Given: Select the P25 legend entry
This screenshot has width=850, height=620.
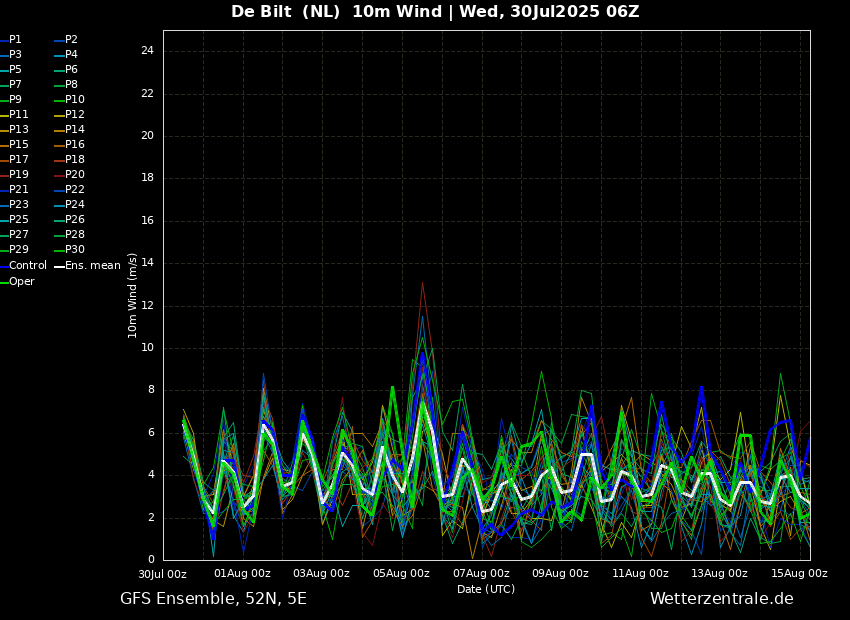Looking at the screenshot, I should coord(18,220).
